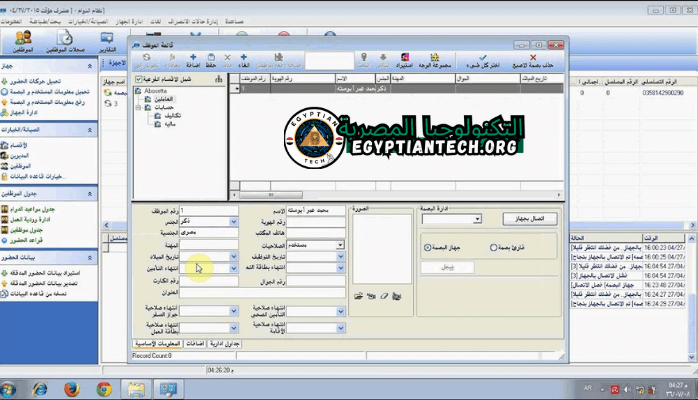Click the delete fingerprint red X icon
Image resolution: width=698 pixels, height=400 pixels.
[532, 57]
